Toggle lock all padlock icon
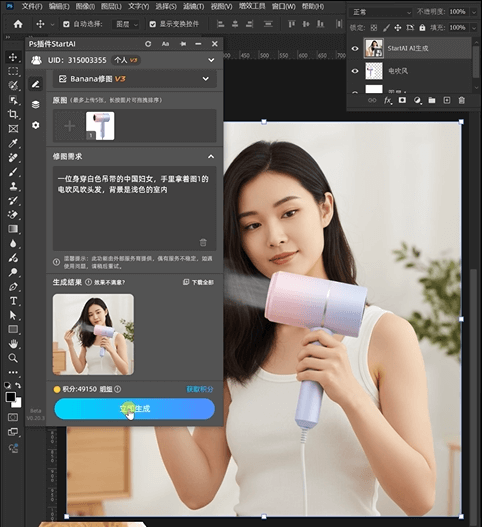Viewport: 482px width, 527px height. click(x=422, y=28)
